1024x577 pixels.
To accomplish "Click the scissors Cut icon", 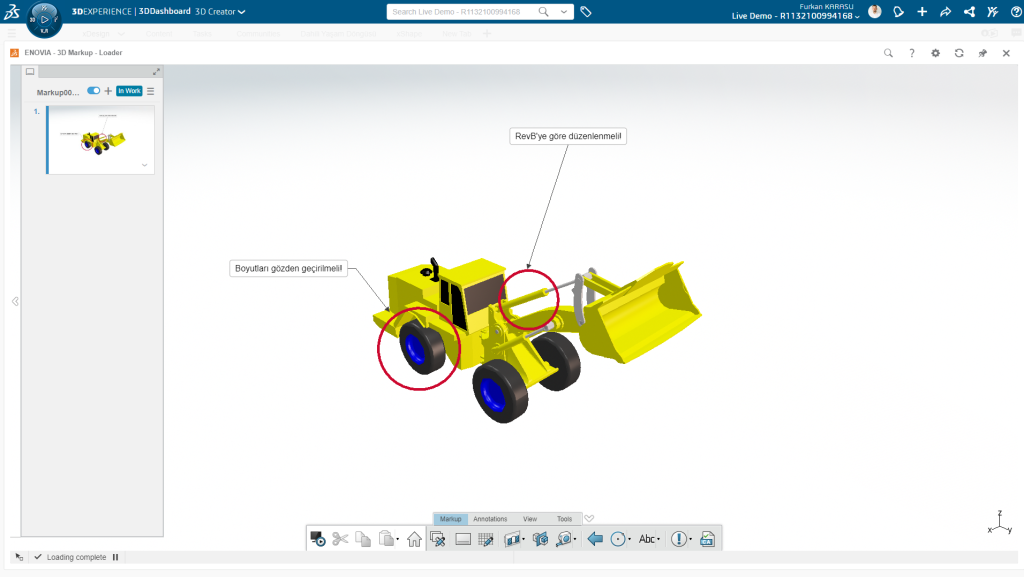I will click(340, 539).
